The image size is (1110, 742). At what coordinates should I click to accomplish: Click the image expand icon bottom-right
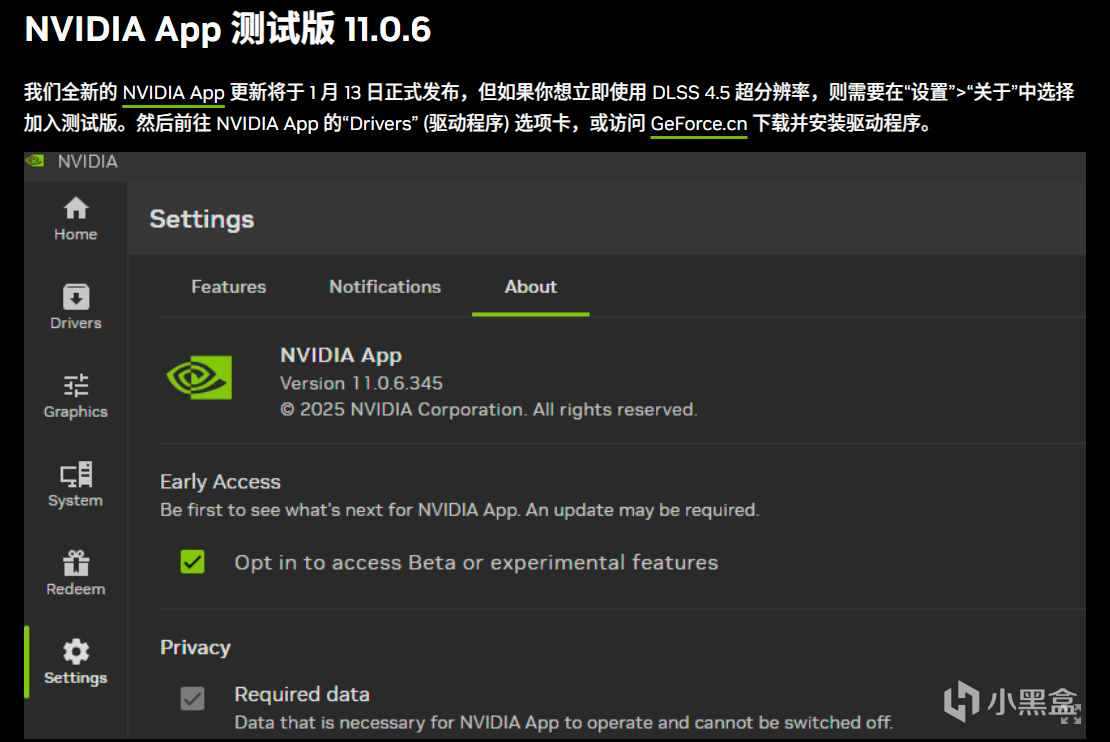1071,714
